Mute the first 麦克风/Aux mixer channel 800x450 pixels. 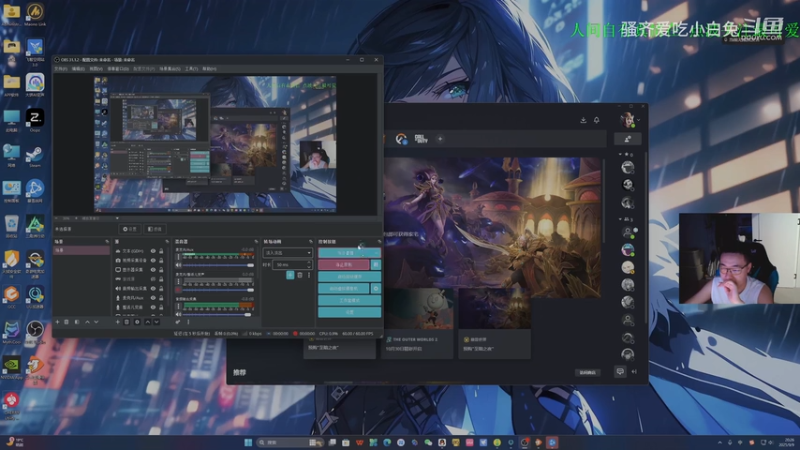click(178, 265)
